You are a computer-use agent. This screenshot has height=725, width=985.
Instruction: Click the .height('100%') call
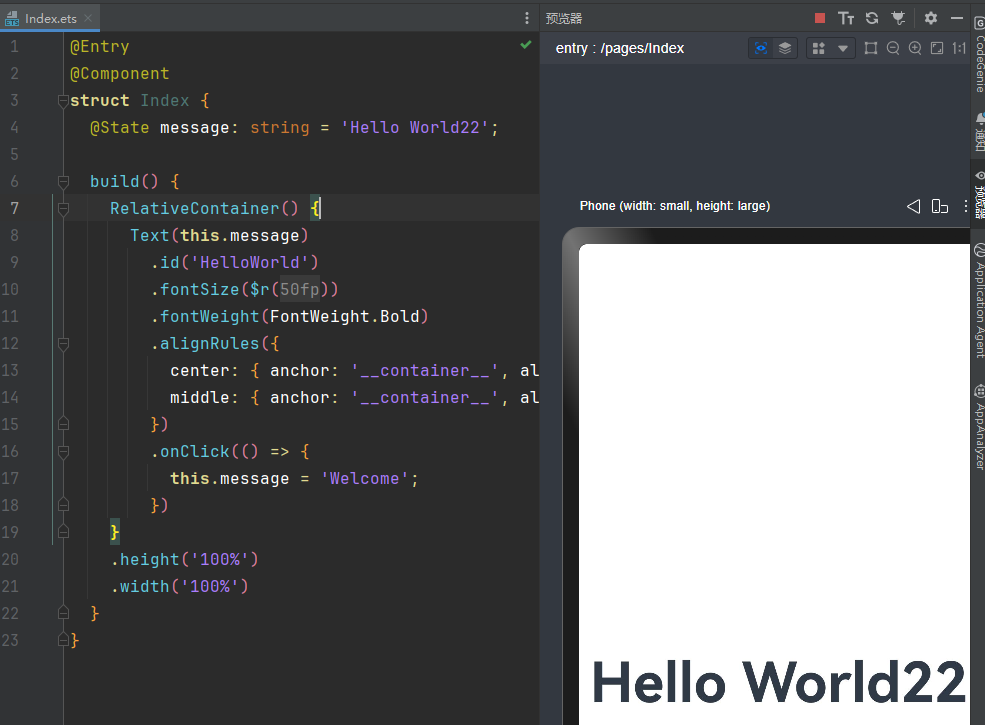click(x=185, y=559)
